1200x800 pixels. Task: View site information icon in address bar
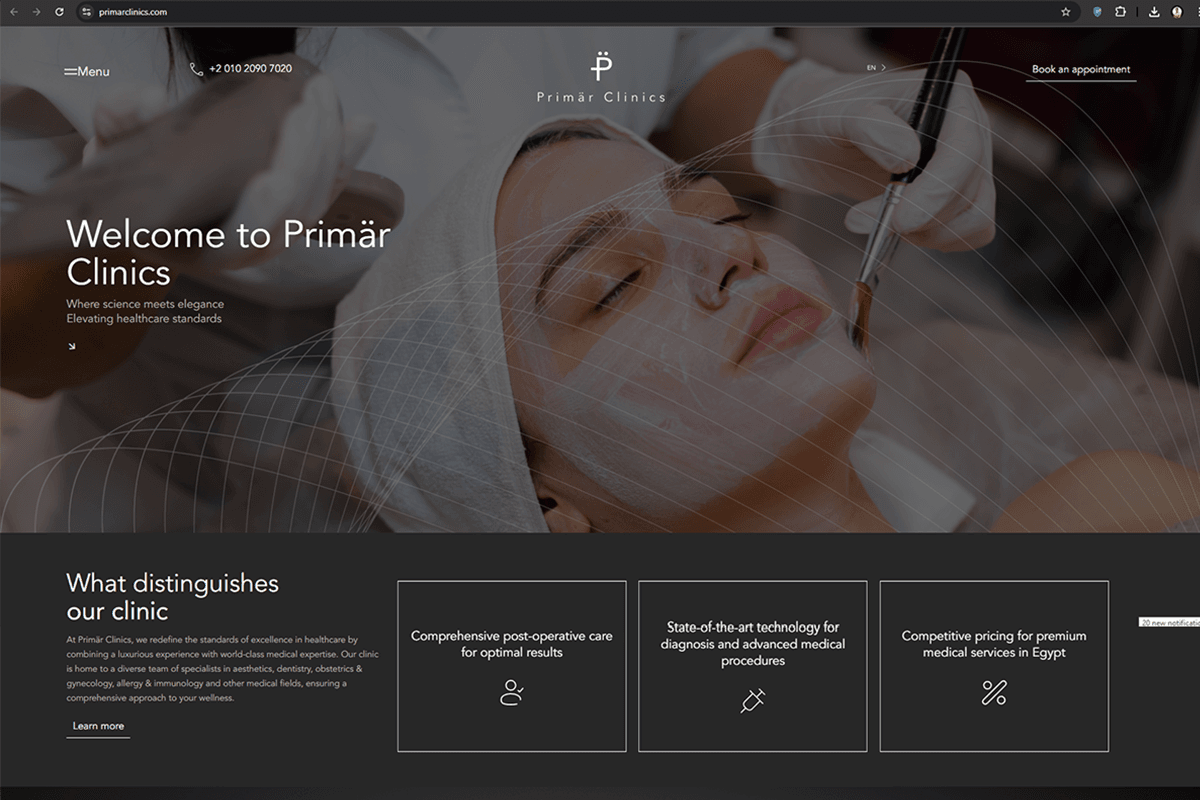(x=86, y=12)
